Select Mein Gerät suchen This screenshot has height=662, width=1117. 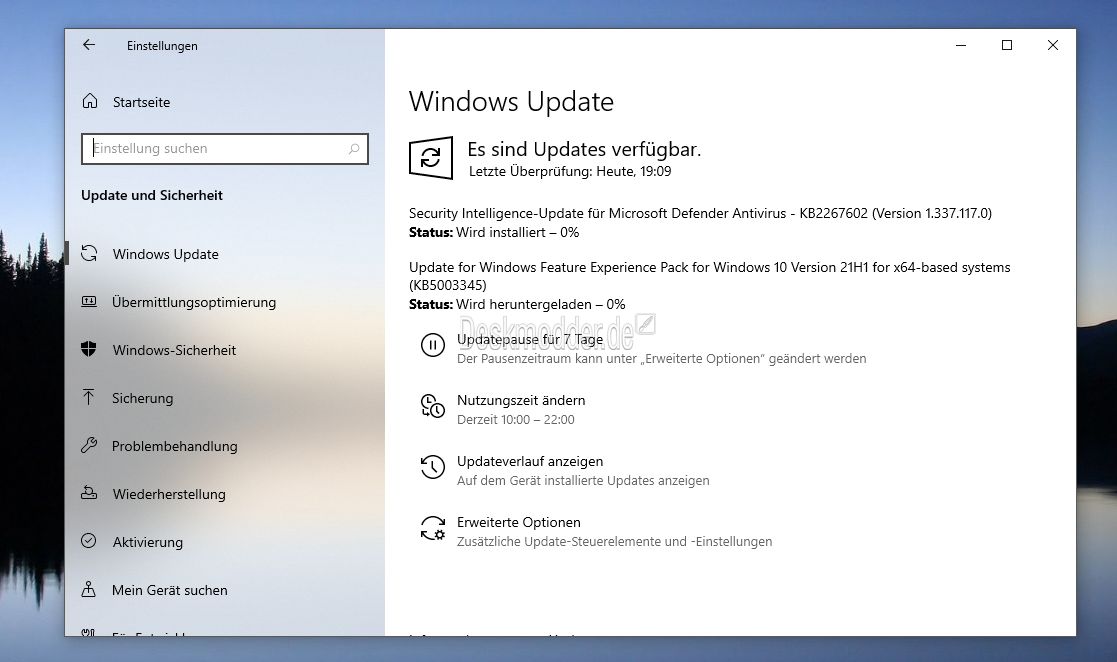click(170, 590)
